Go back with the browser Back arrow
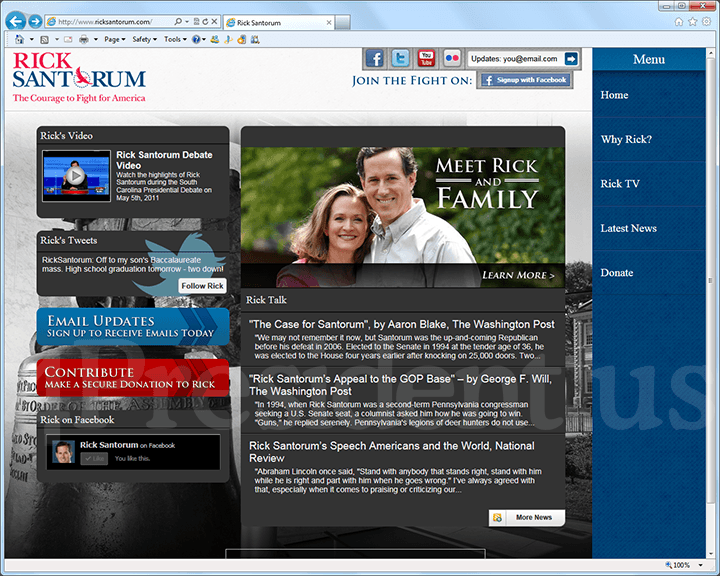The width and height of the screenshot is (720, 576). click(16, 21)
